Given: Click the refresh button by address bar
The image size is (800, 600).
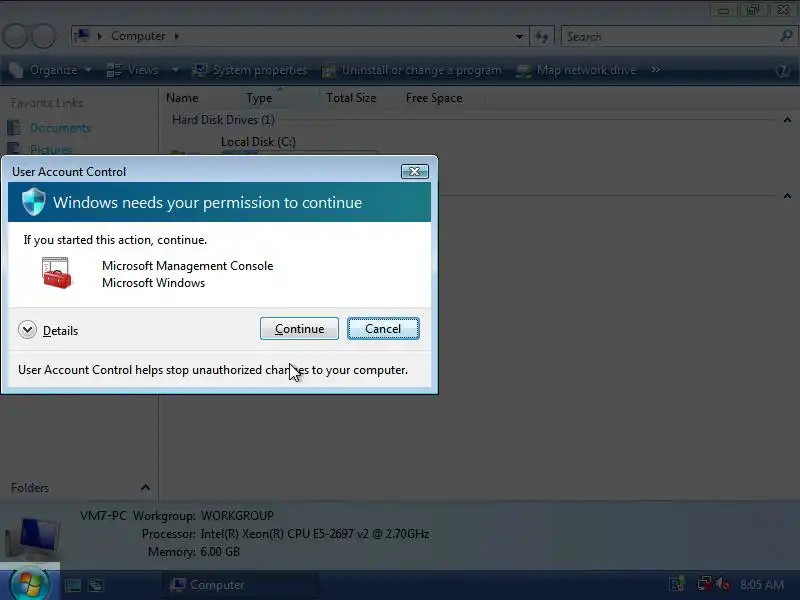Looking at the screenshot, I should click(541, 36).
